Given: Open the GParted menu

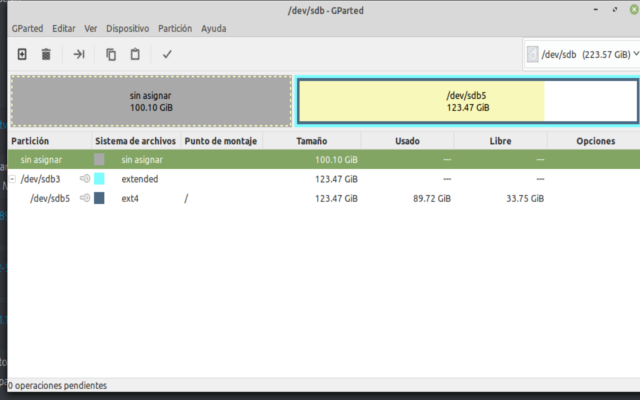Looking at the screenshot, I should click(x=27, y=29).
